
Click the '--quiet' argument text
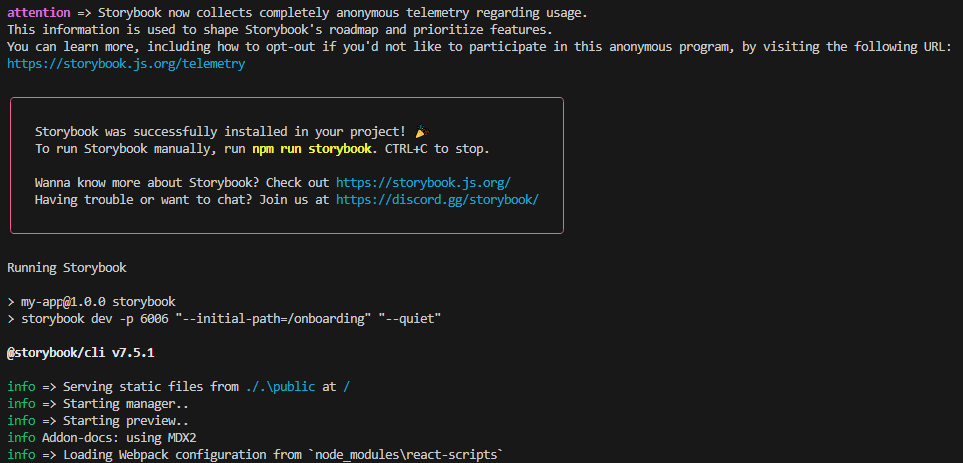tap(410, 319)
